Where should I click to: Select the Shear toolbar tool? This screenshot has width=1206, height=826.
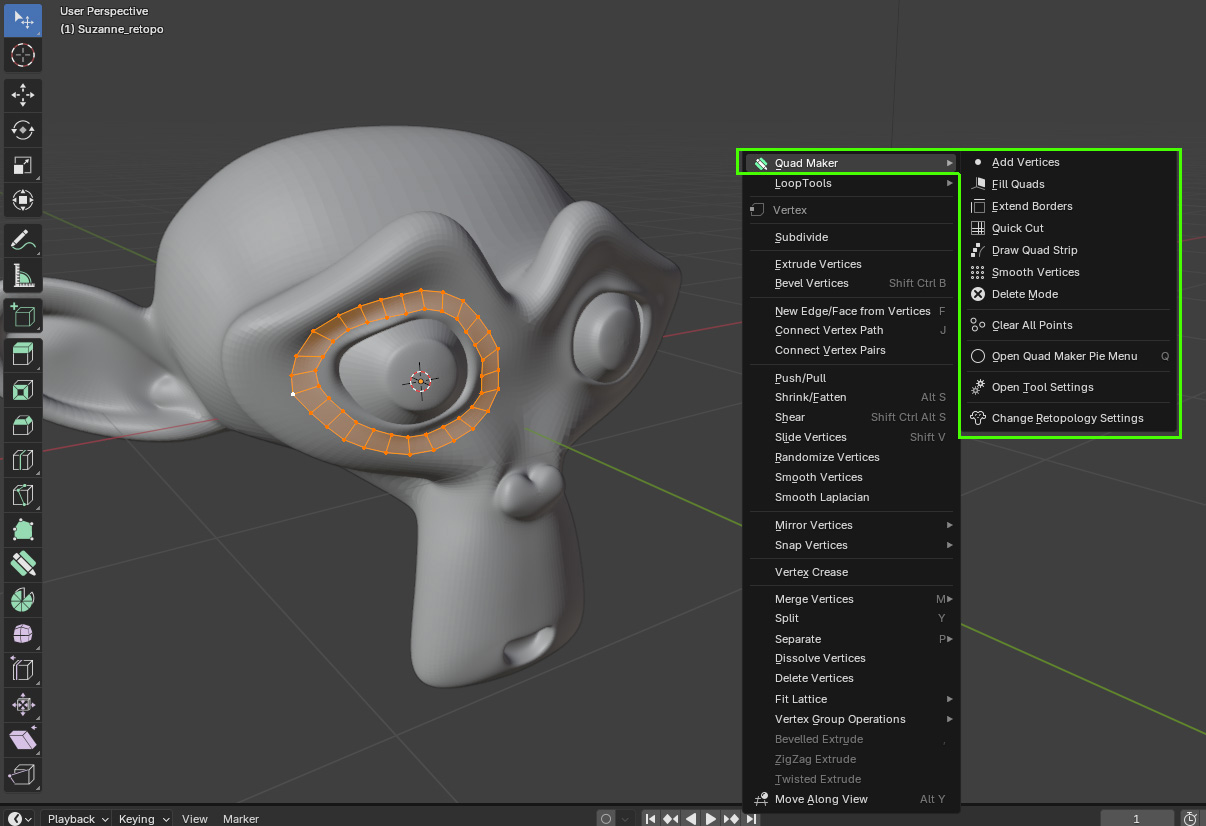coord(23,740)
